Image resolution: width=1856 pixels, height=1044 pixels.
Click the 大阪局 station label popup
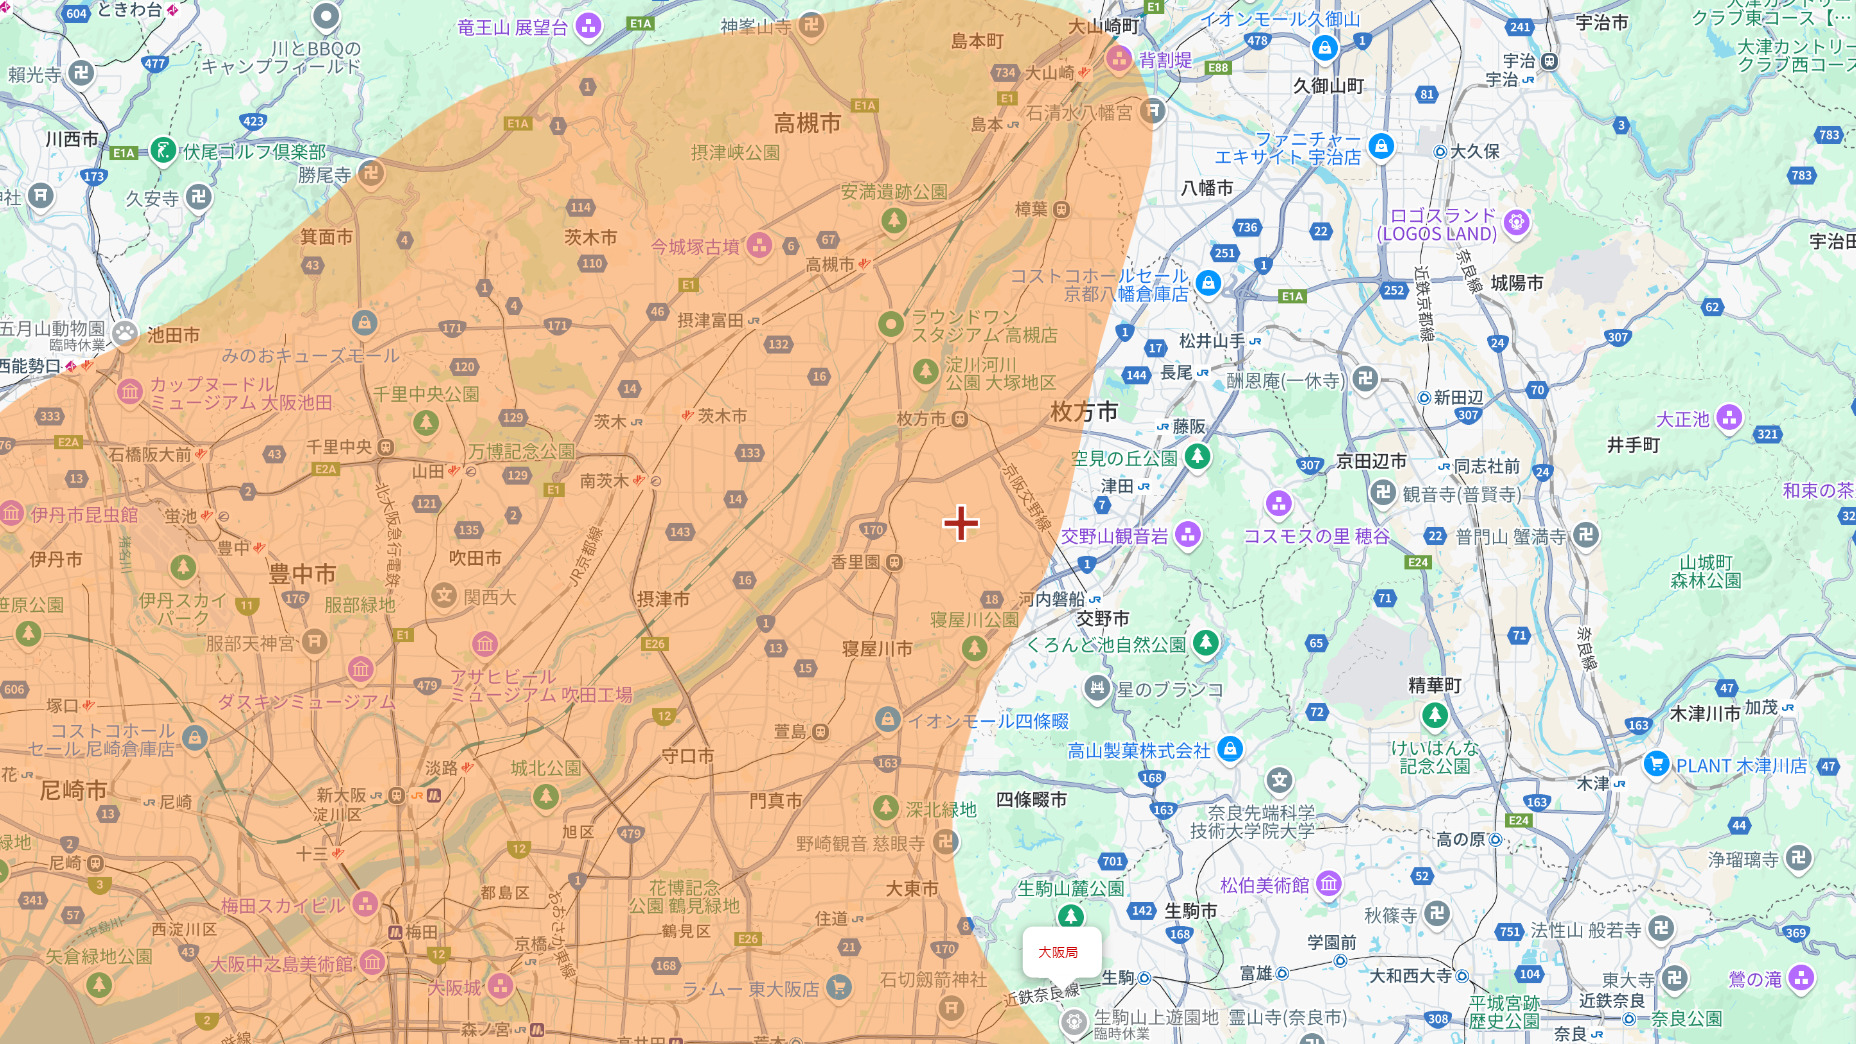click(1059, 952)
